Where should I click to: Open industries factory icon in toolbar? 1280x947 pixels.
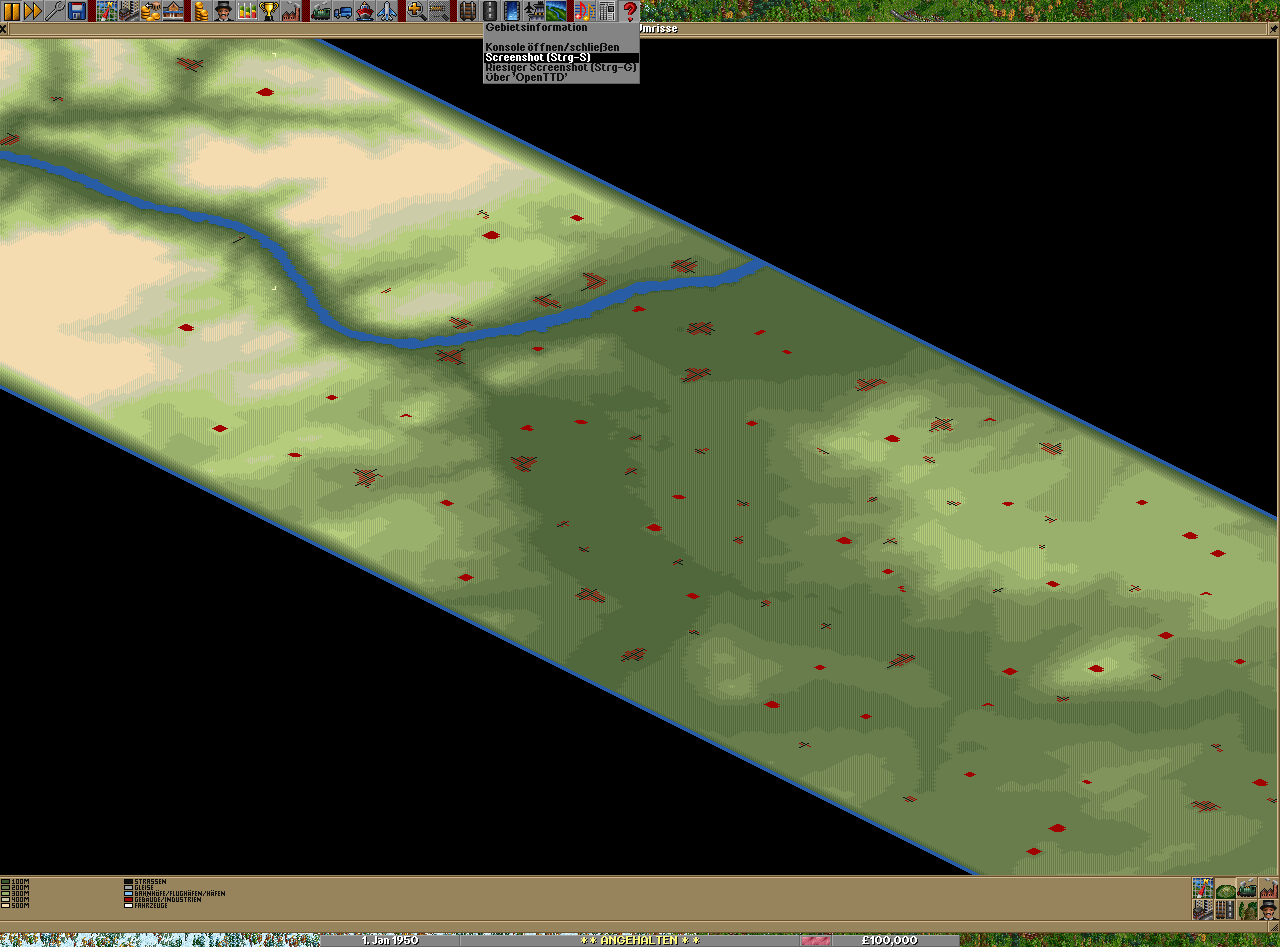(291, 11)
